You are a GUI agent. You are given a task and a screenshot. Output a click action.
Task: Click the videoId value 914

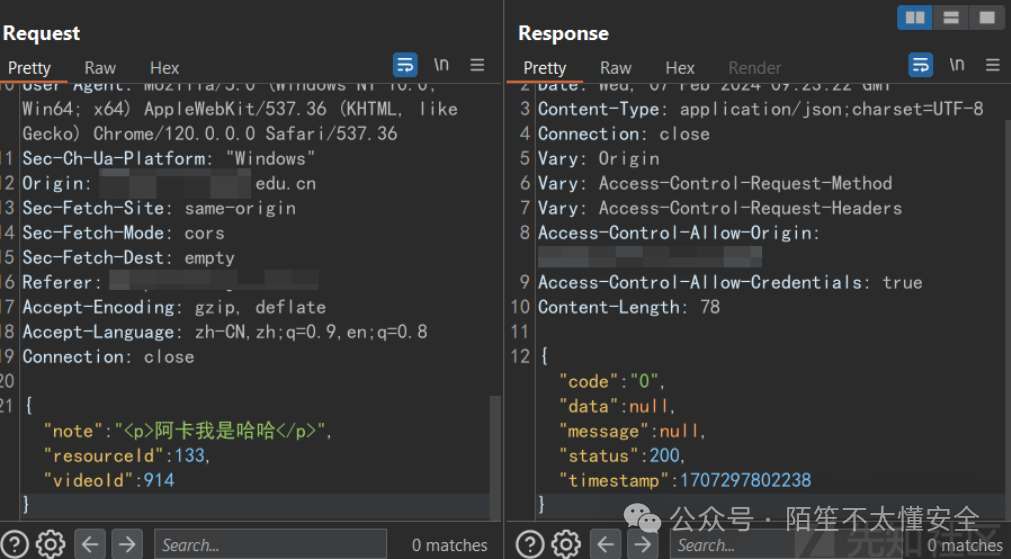159,480
